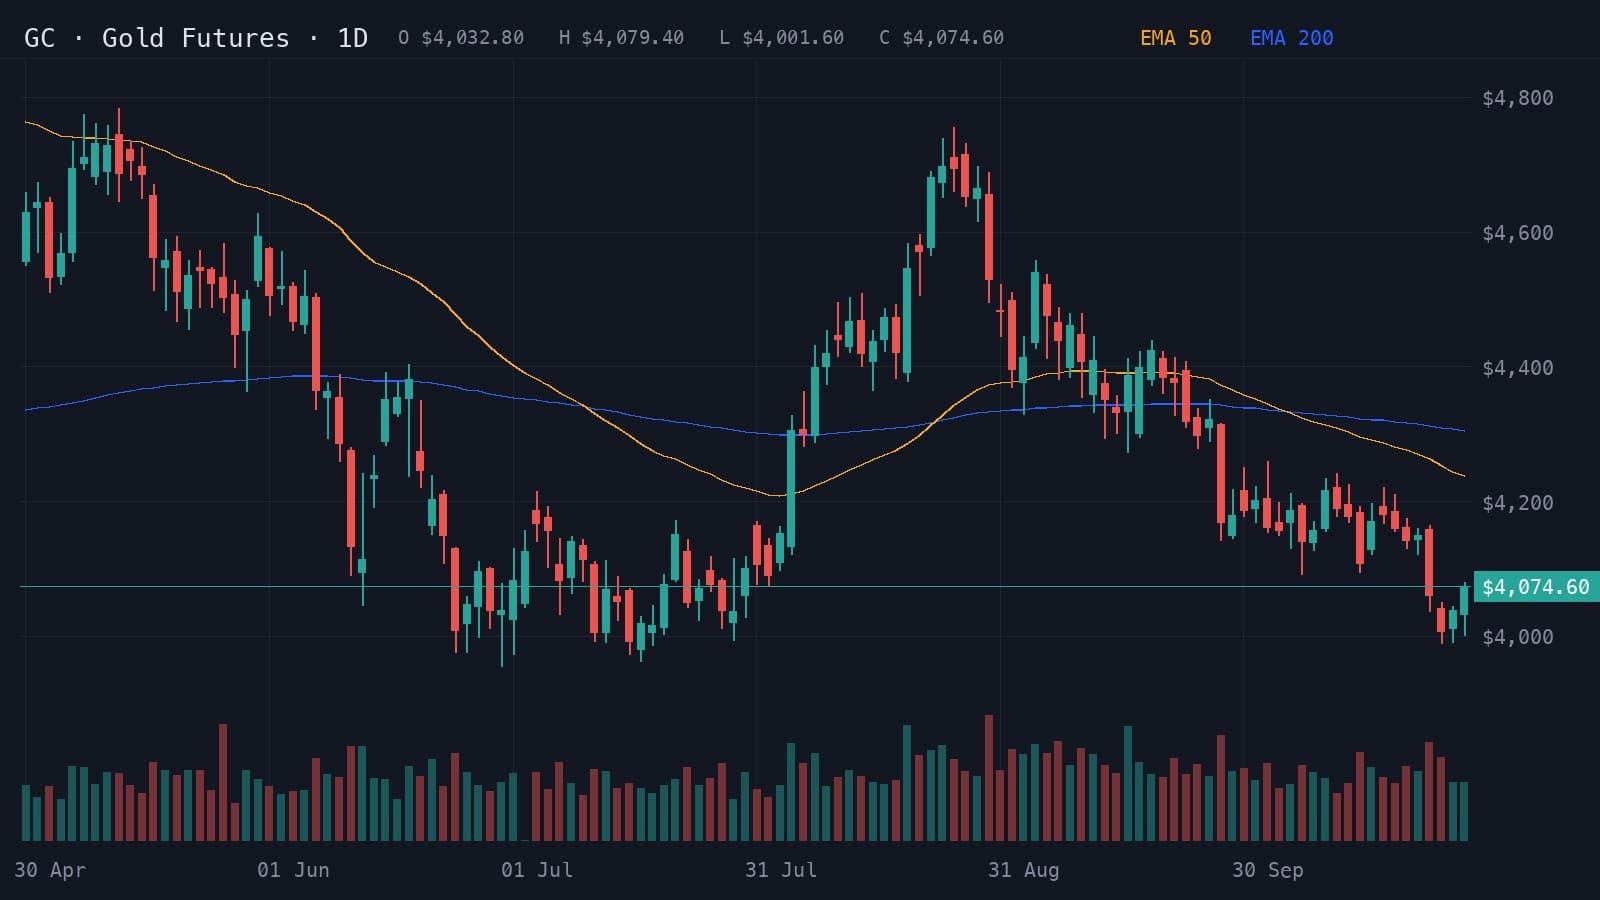This screenshot has height=900, width=1600.
Task: Click the high price value $4,079.40
Action: tap(632, 38)
